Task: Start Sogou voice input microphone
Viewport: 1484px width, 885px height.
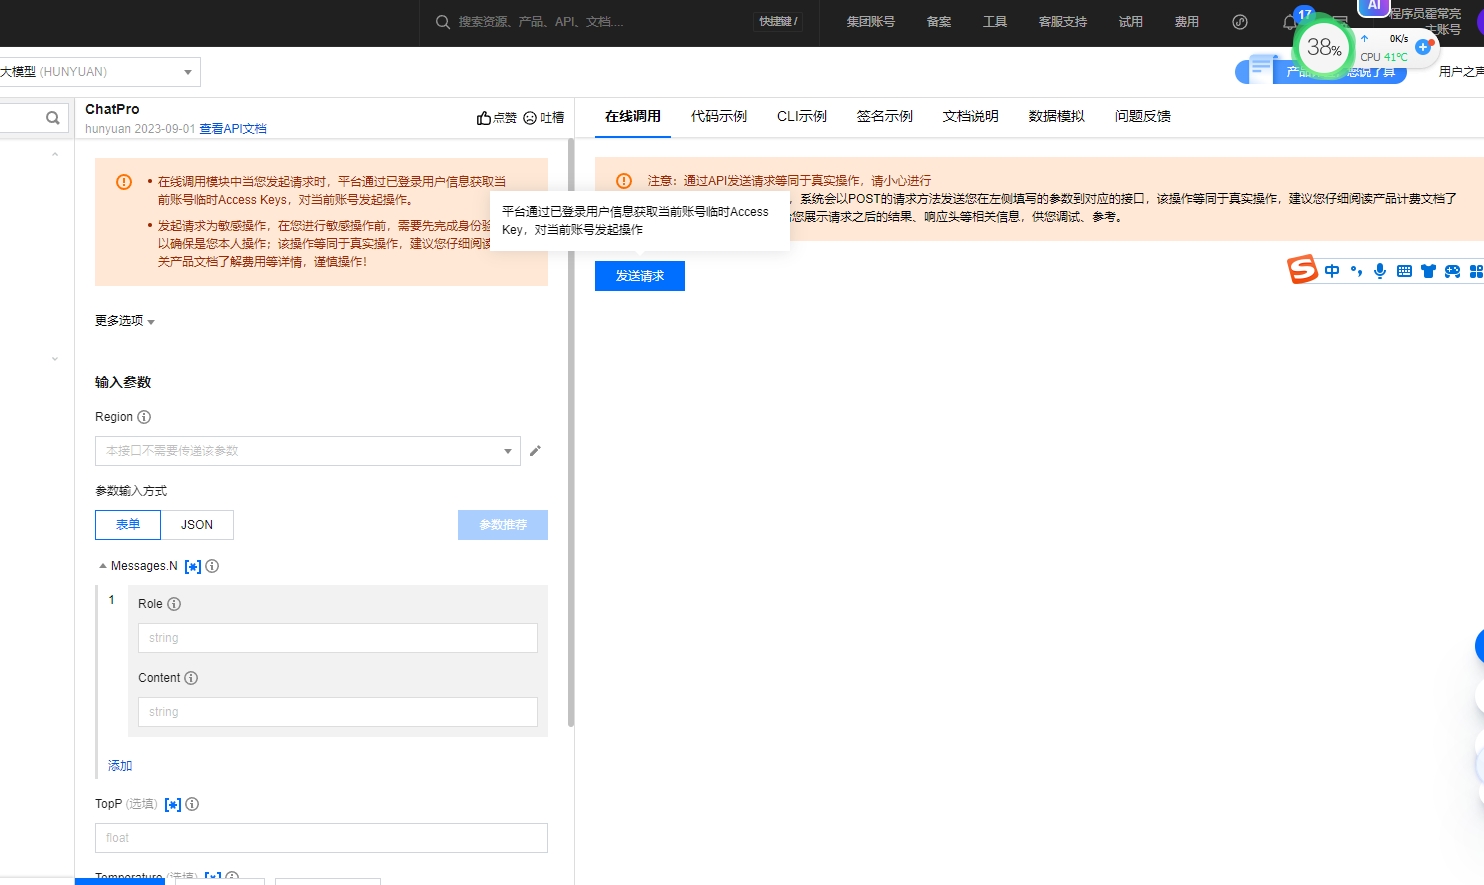Action: point(1380,271)
